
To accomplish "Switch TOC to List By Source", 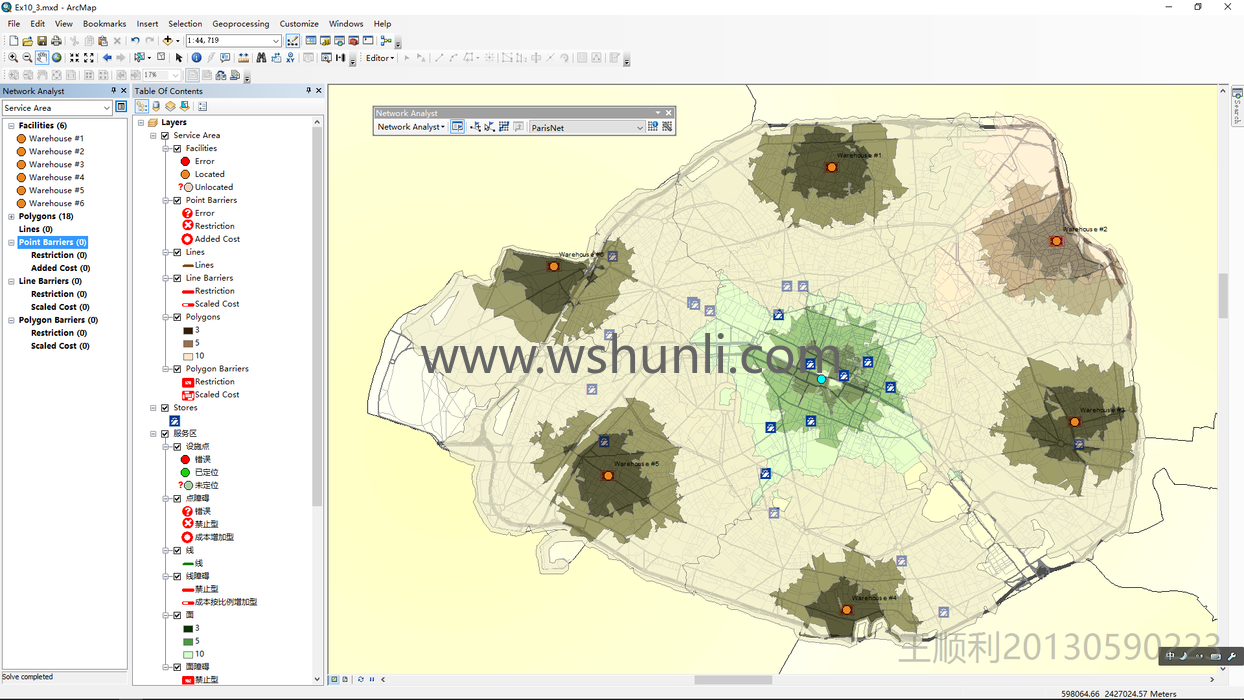I will [x=156, y=106].
